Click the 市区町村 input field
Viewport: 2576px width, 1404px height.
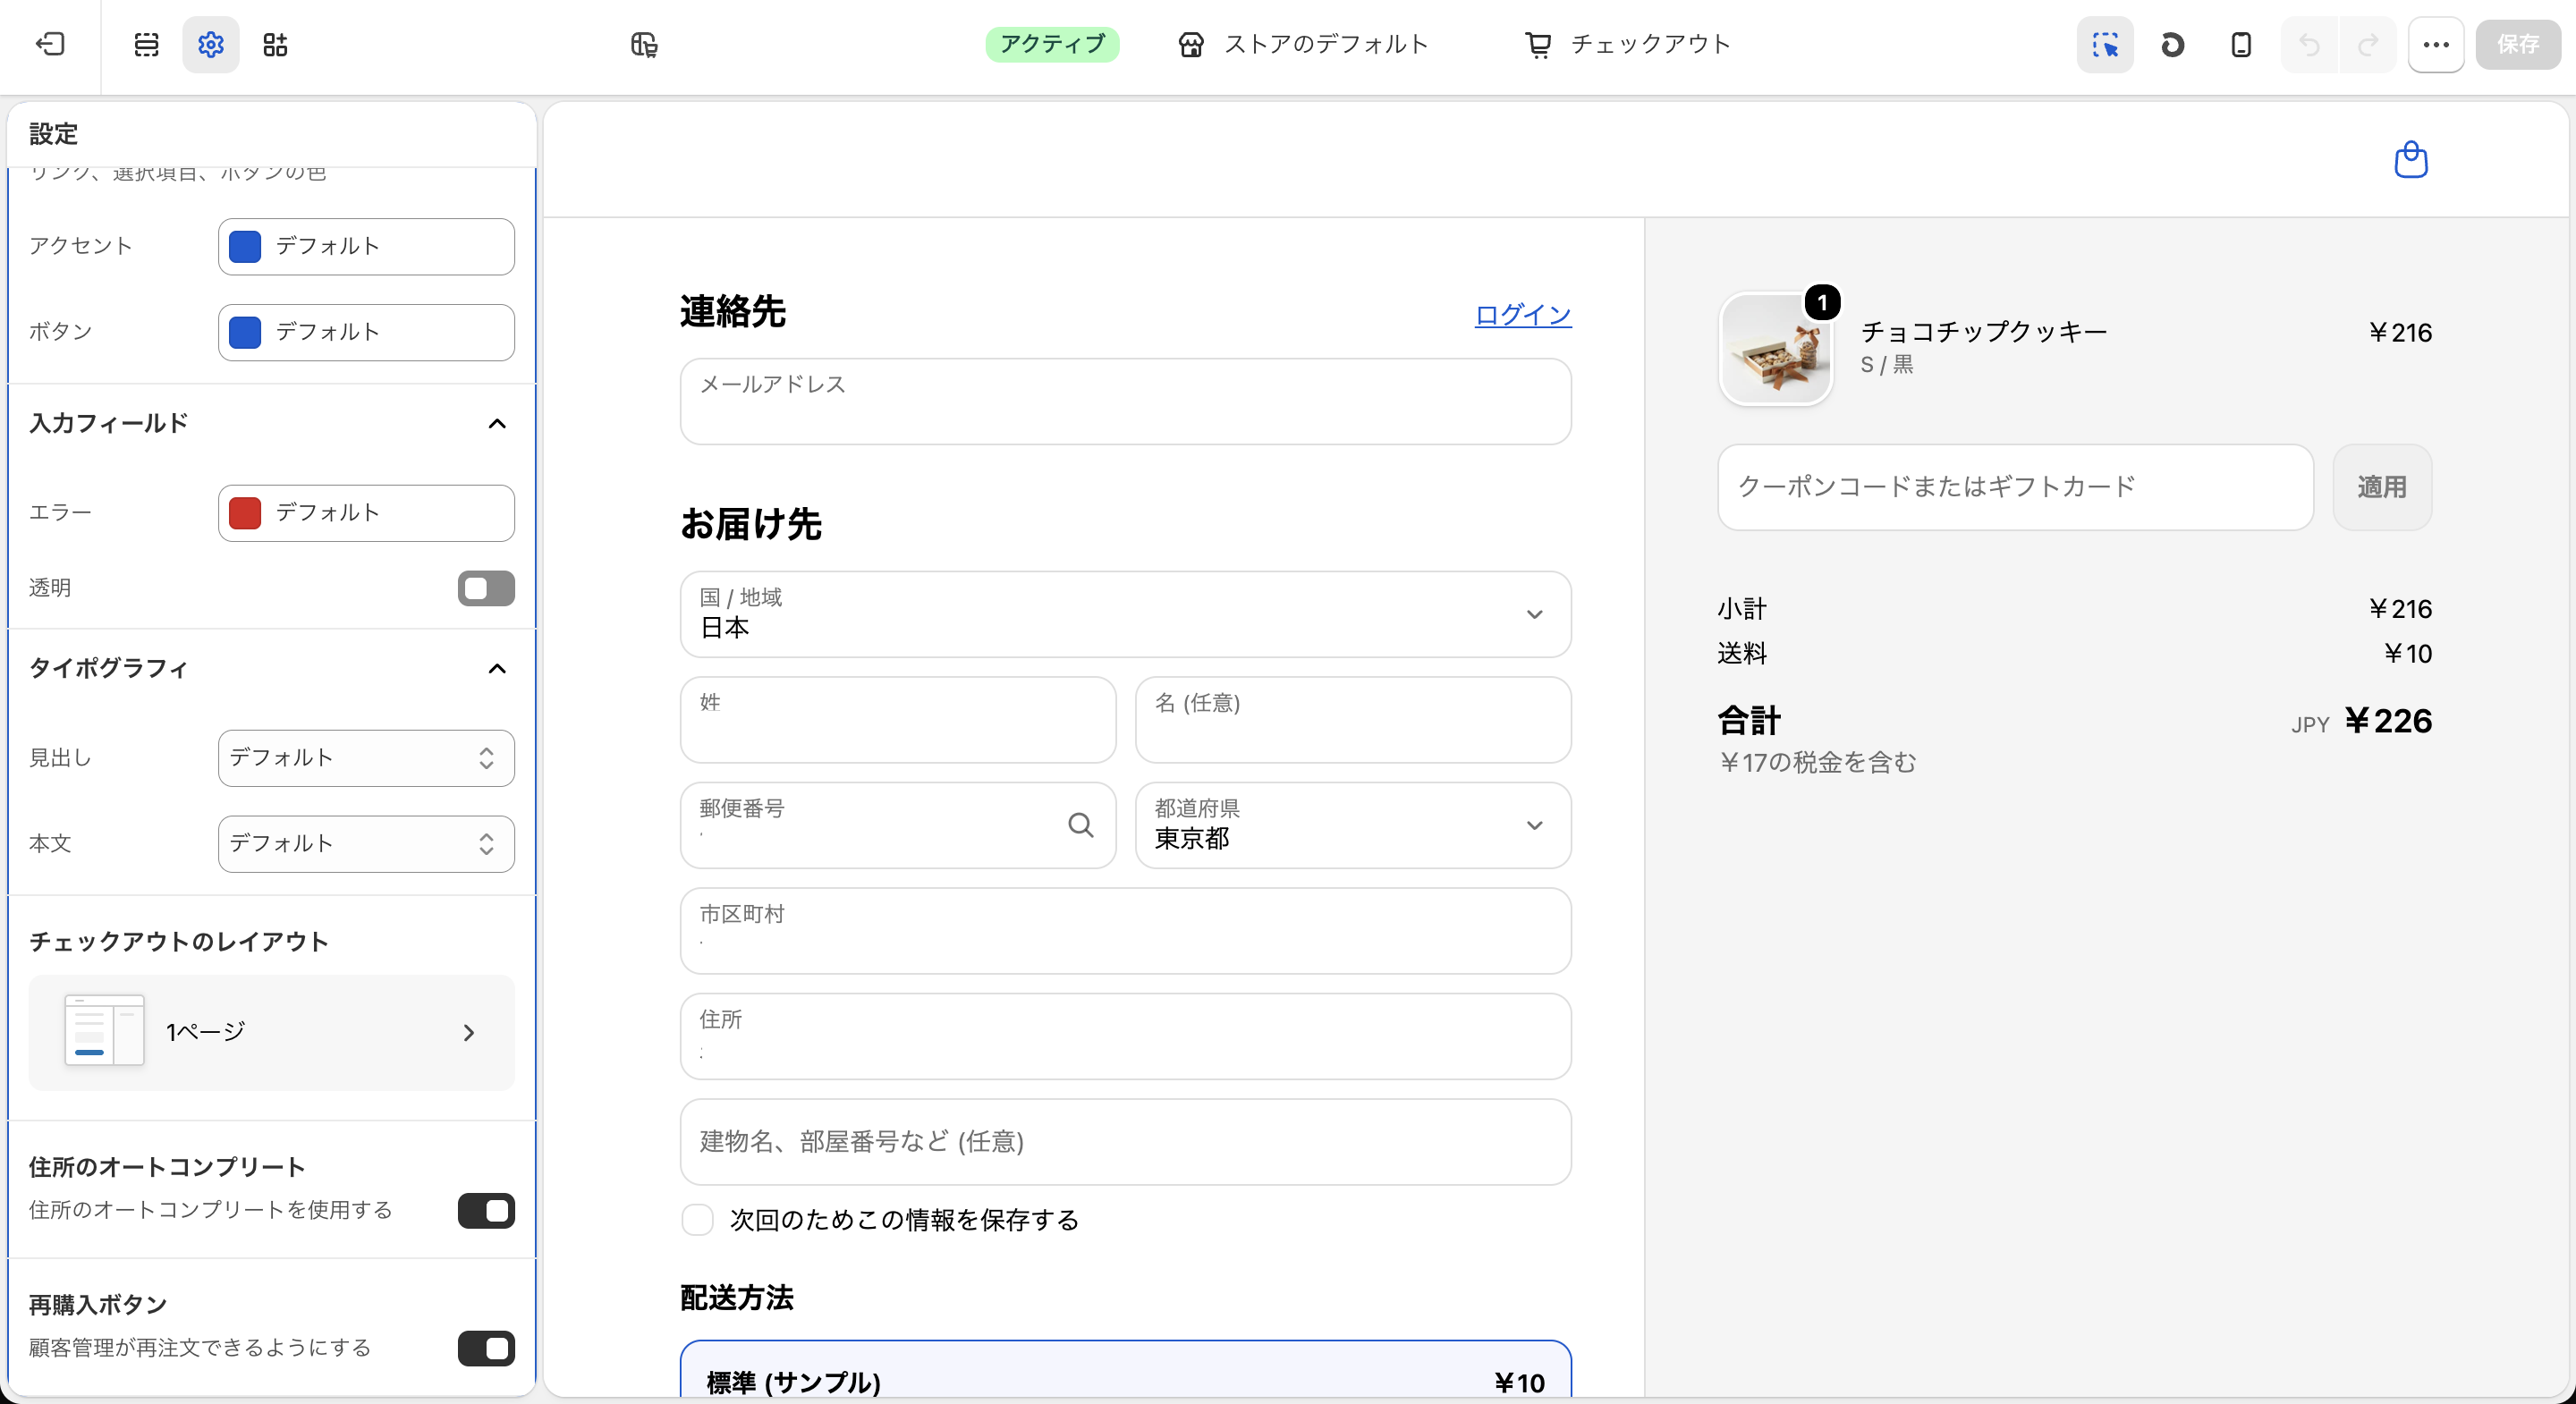click(x=1125, y=931)
